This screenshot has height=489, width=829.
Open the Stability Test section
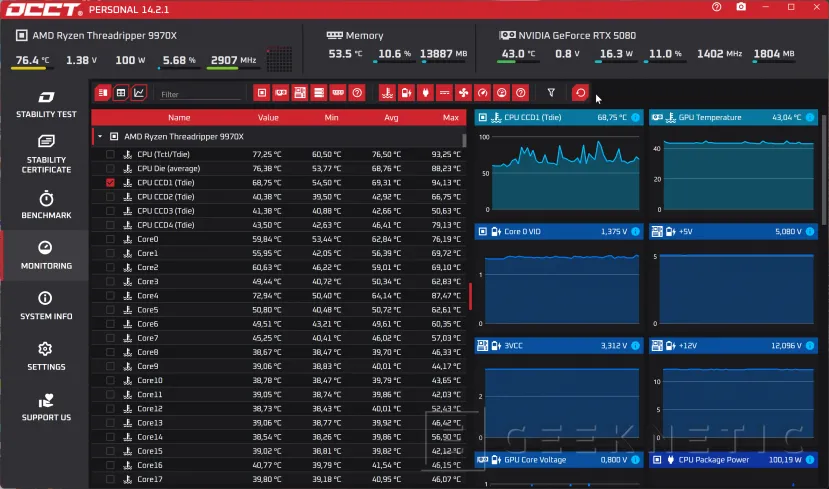46,104
